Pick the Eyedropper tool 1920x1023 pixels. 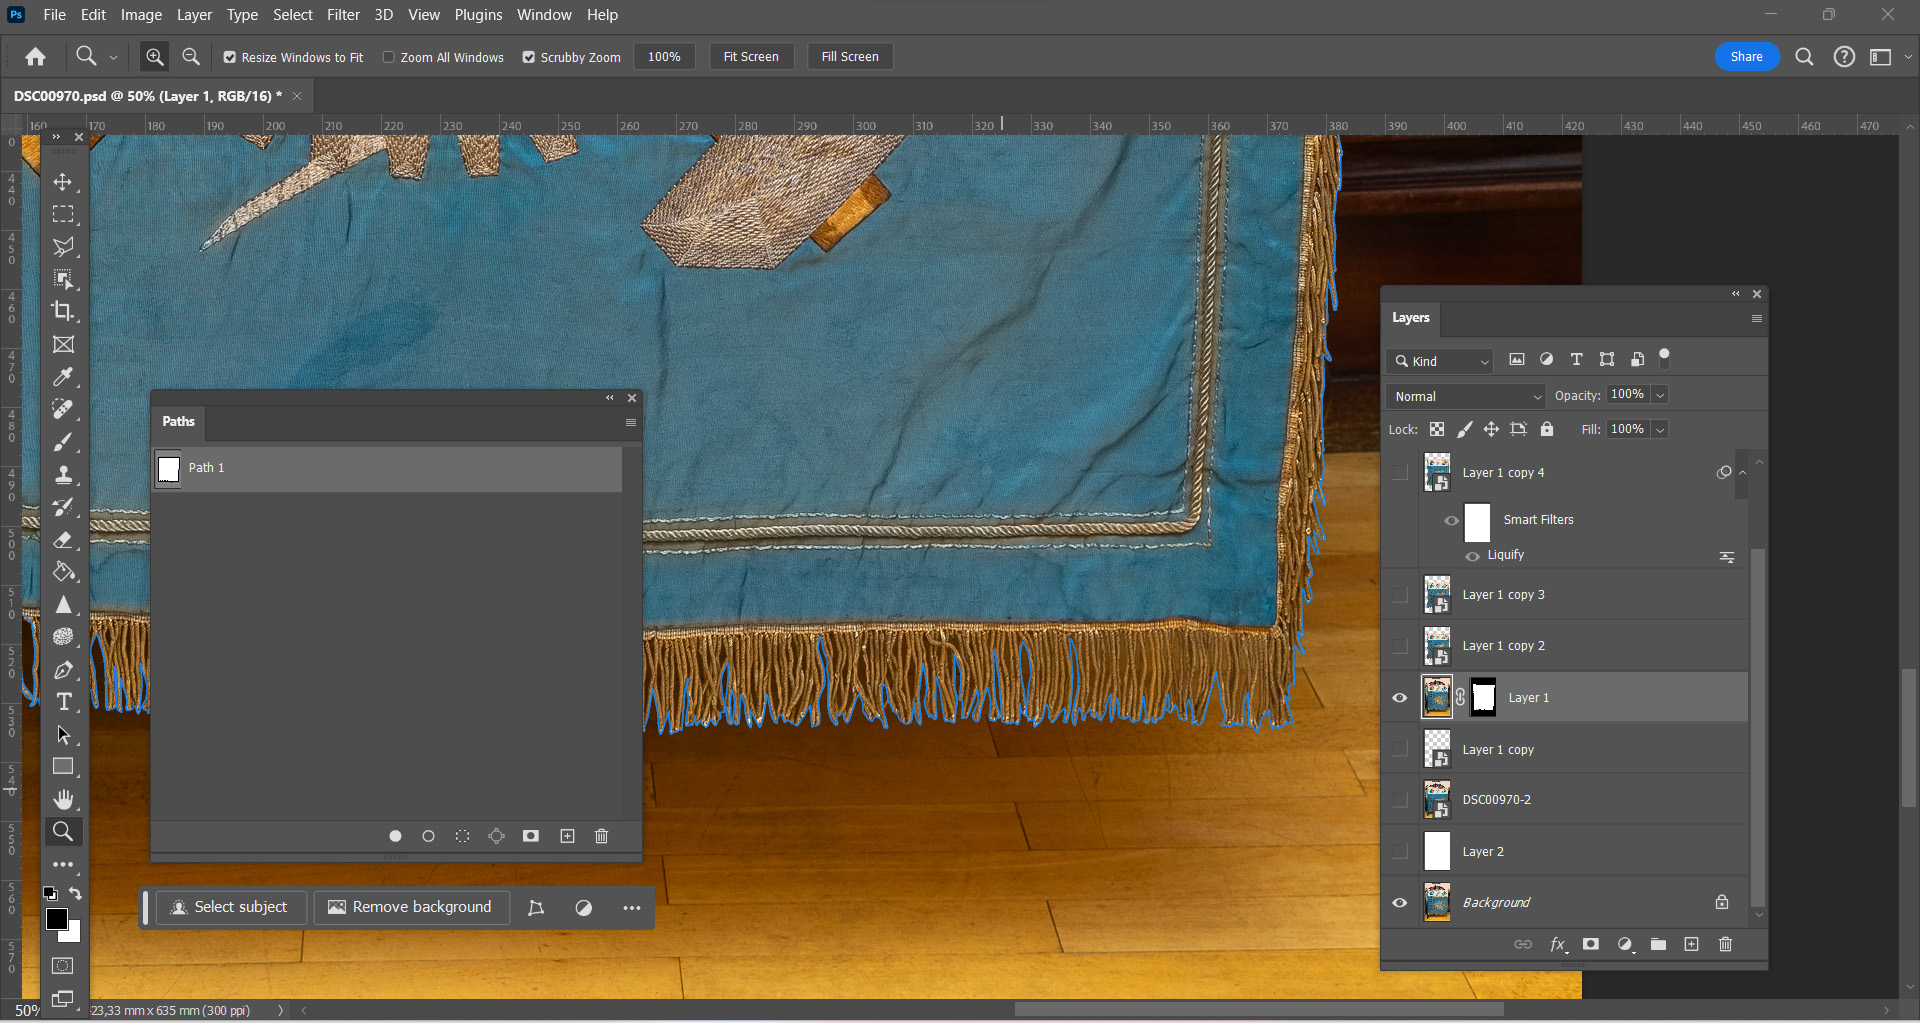tap(63, 377)
